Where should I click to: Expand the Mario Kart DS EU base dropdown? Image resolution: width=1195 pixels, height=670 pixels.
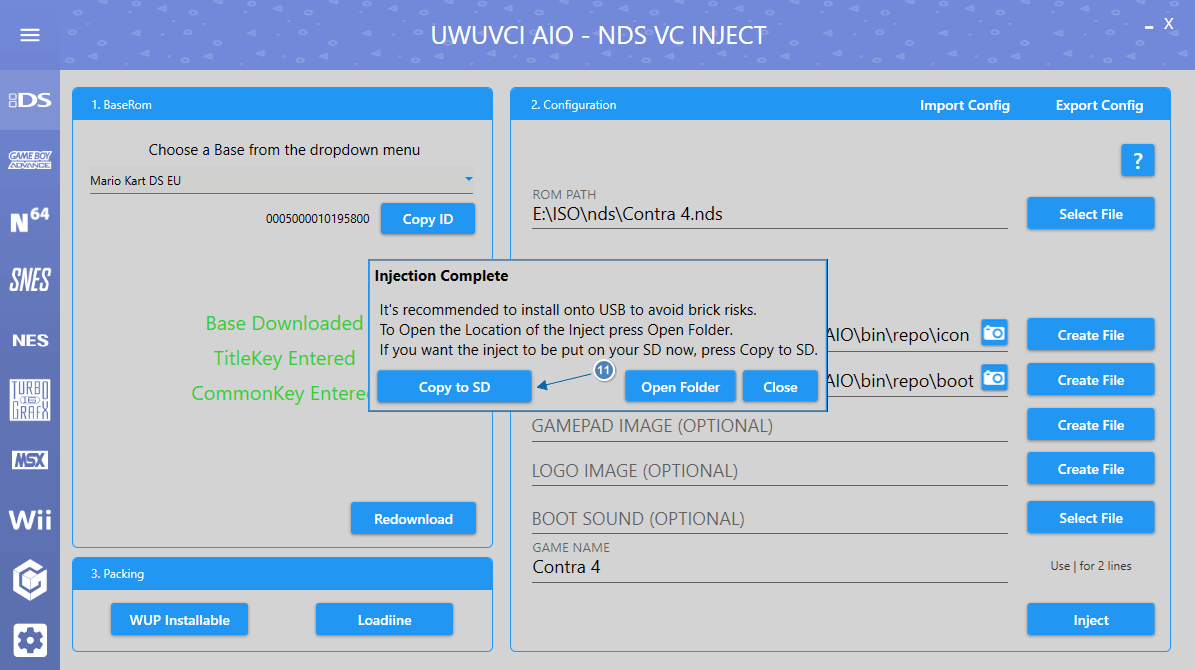click(281, 181)
